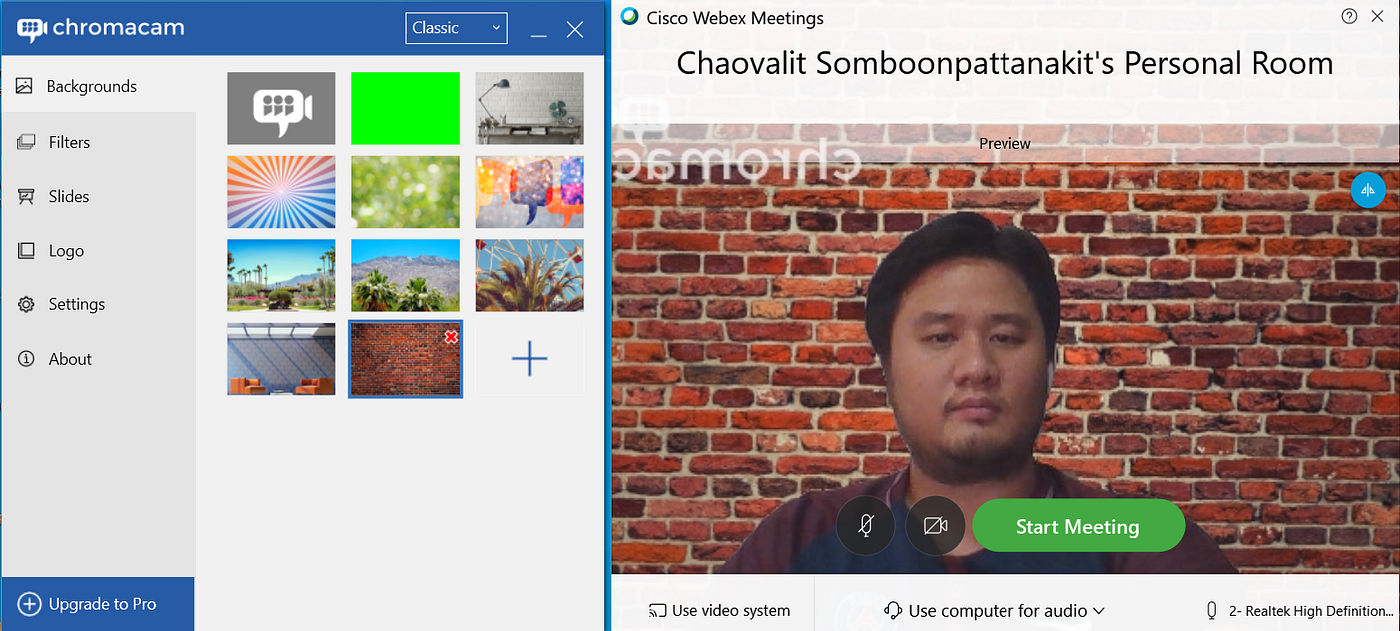
Task: Open the Backgrounds section in ChromaCam
Action: pyautogui.click(x=97, y=86)
